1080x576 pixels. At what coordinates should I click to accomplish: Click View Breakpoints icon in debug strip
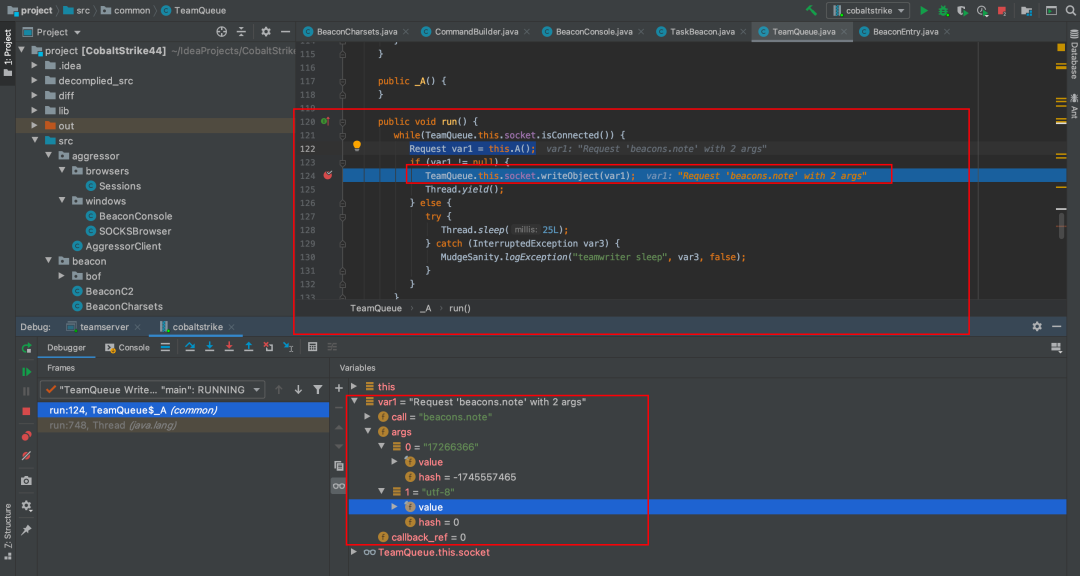pos(26,436)
